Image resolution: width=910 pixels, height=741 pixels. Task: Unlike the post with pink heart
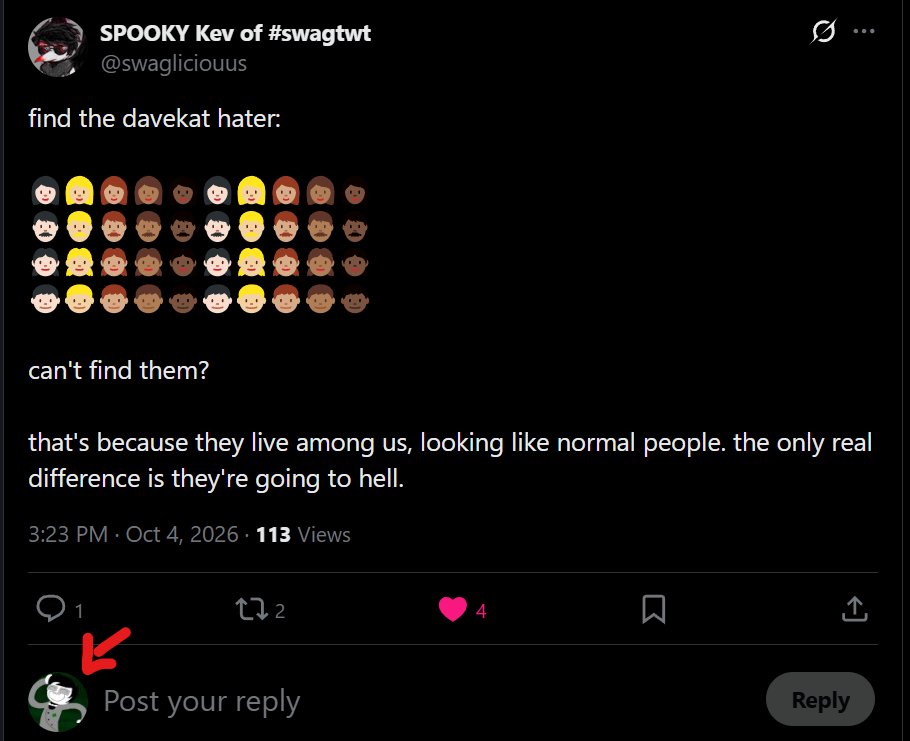[x=453, y=609]
